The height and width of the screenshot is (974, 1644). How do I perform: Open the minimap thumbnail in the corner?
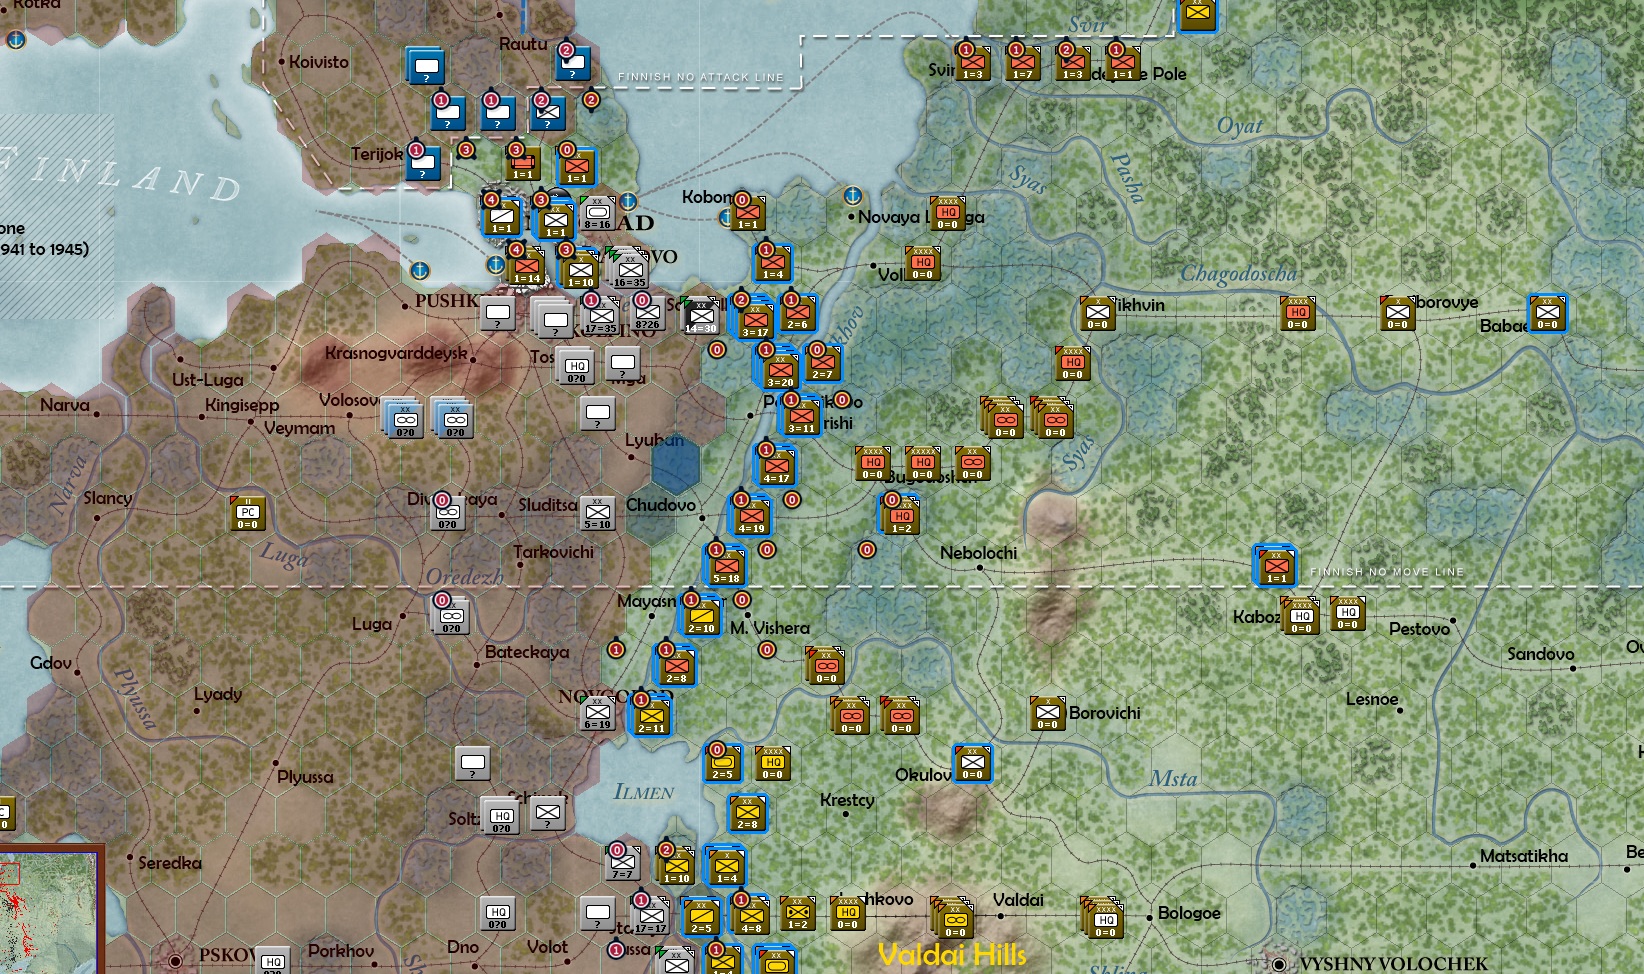tap(51, 911)
